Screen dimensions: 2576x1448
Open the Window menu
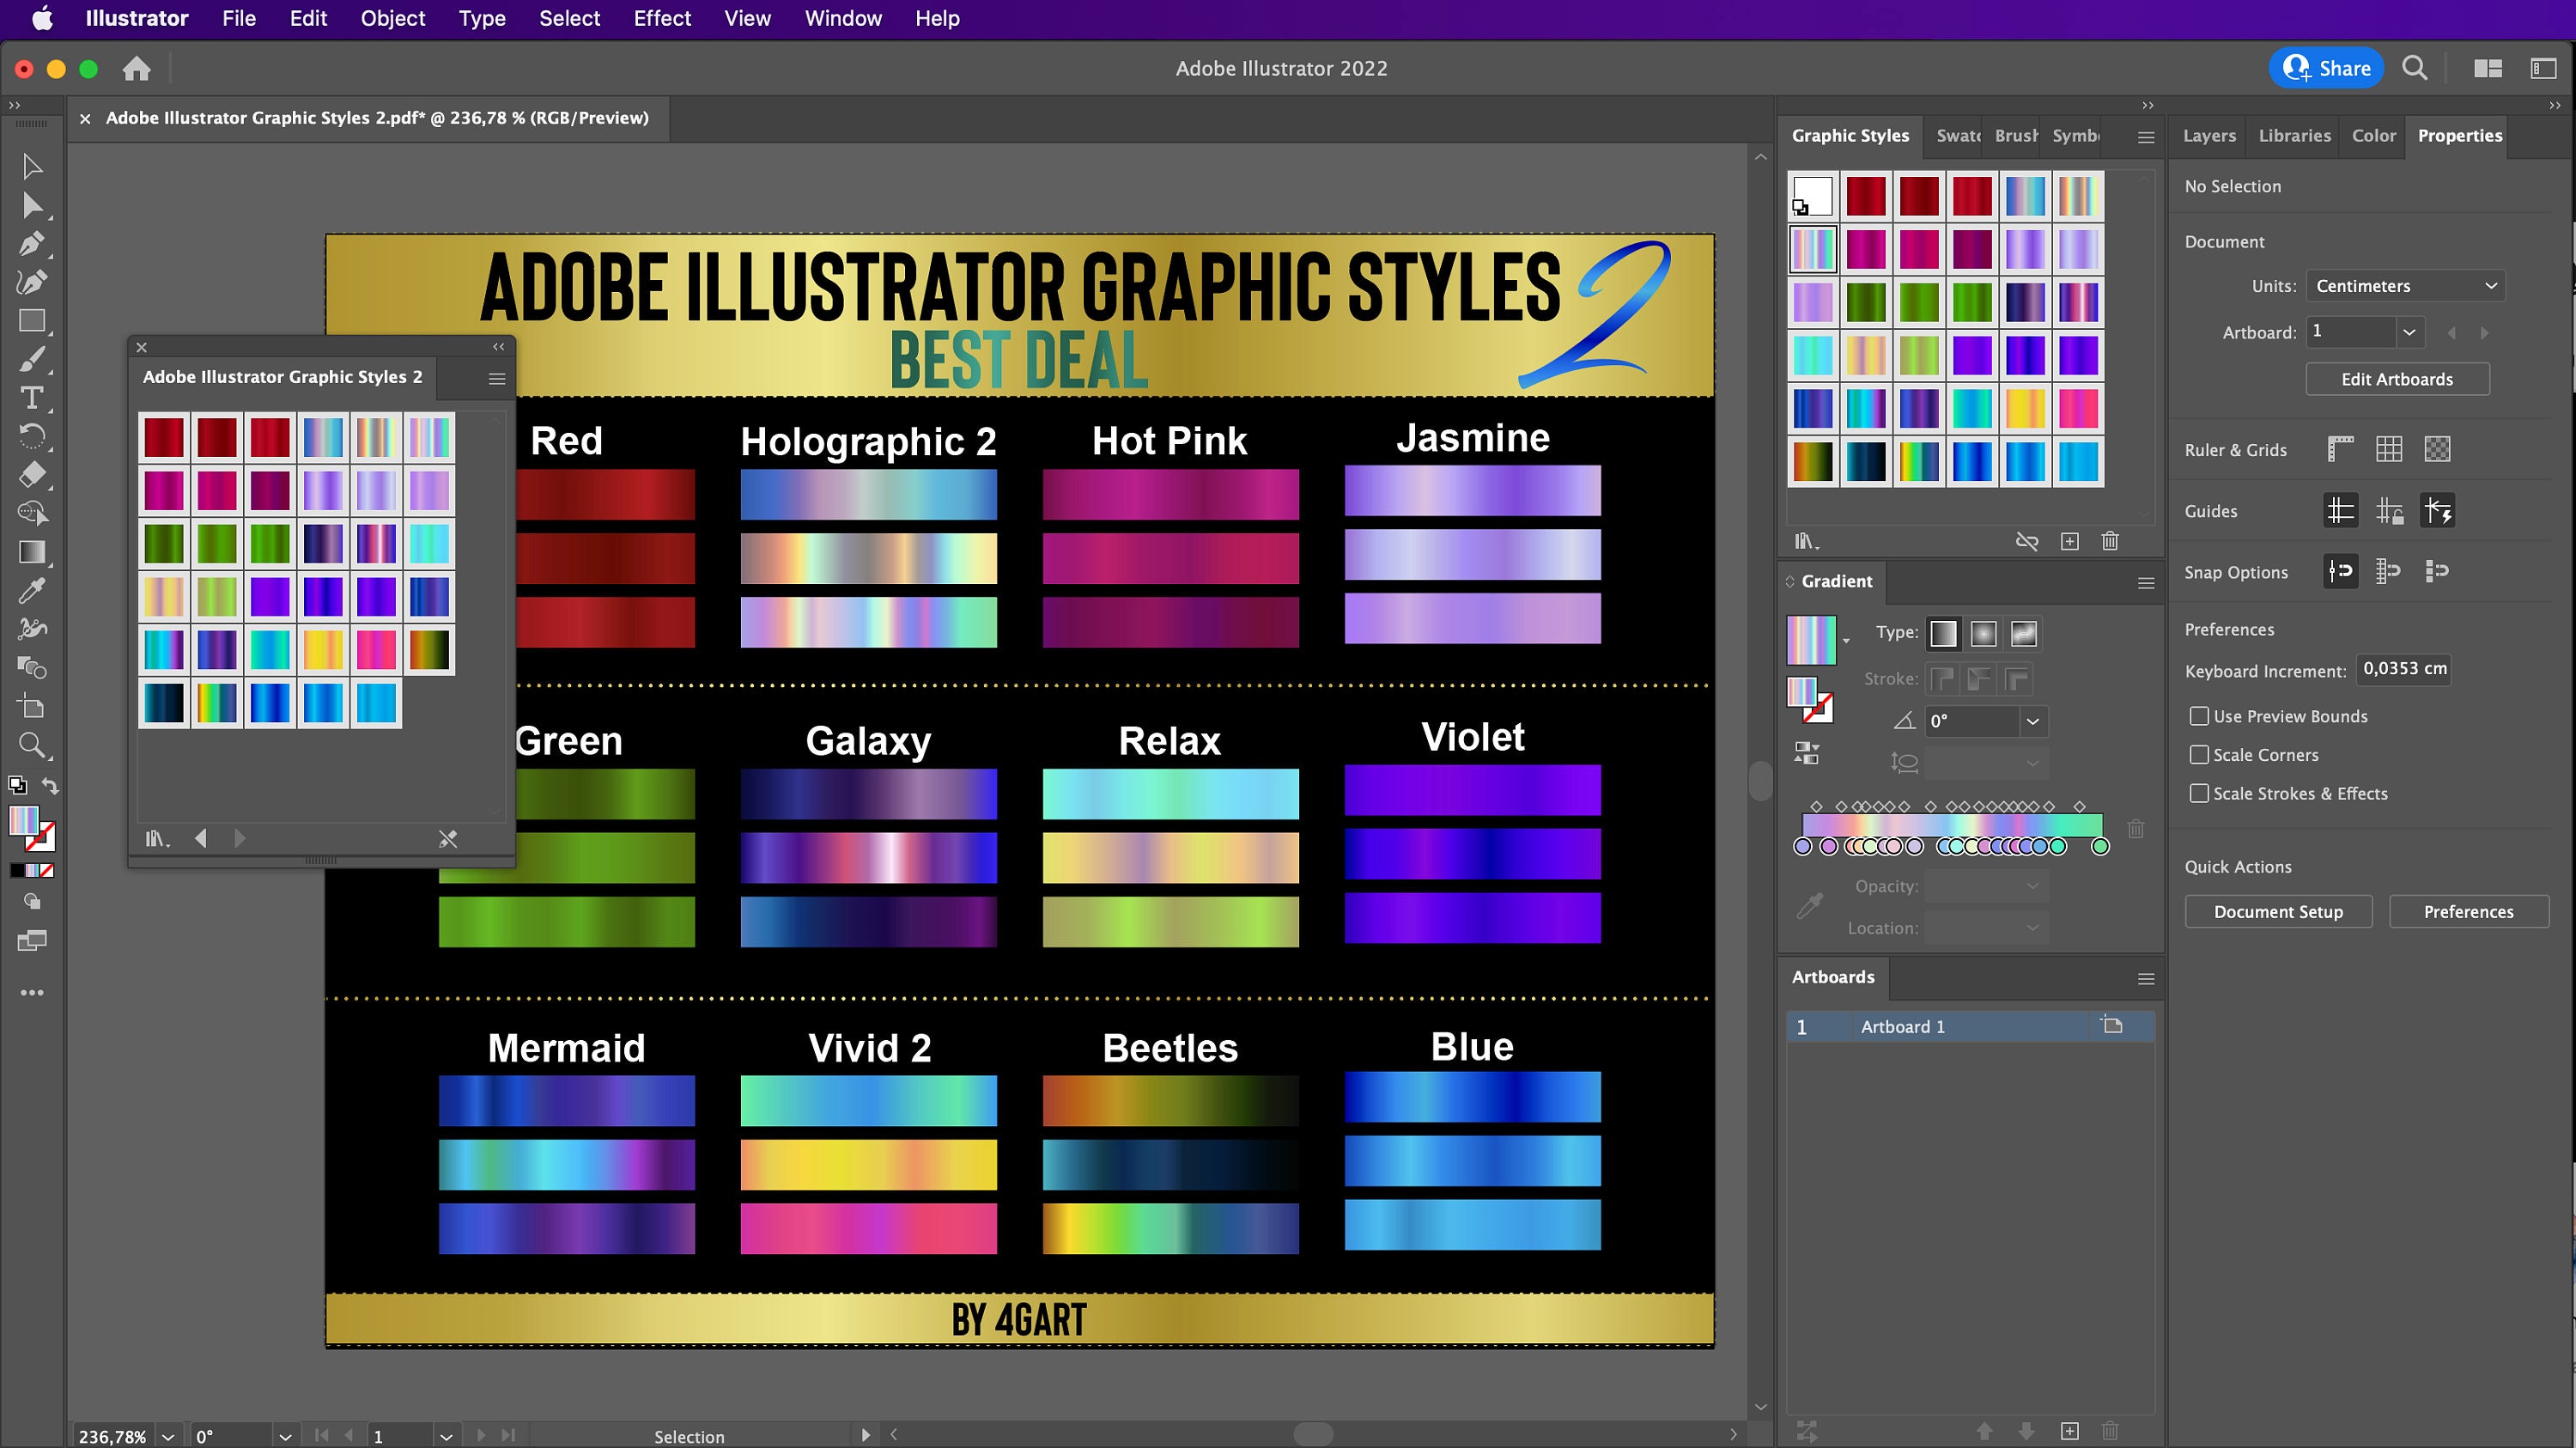pyautogui.click(x=842, y=18)
